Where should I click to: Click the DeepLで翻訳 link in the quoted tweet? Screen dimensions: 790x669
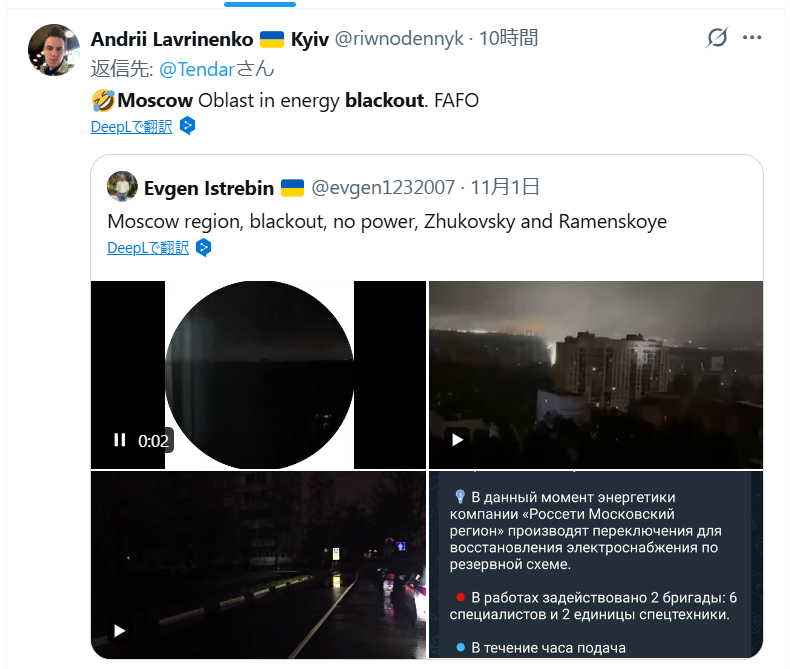point(148,248)
